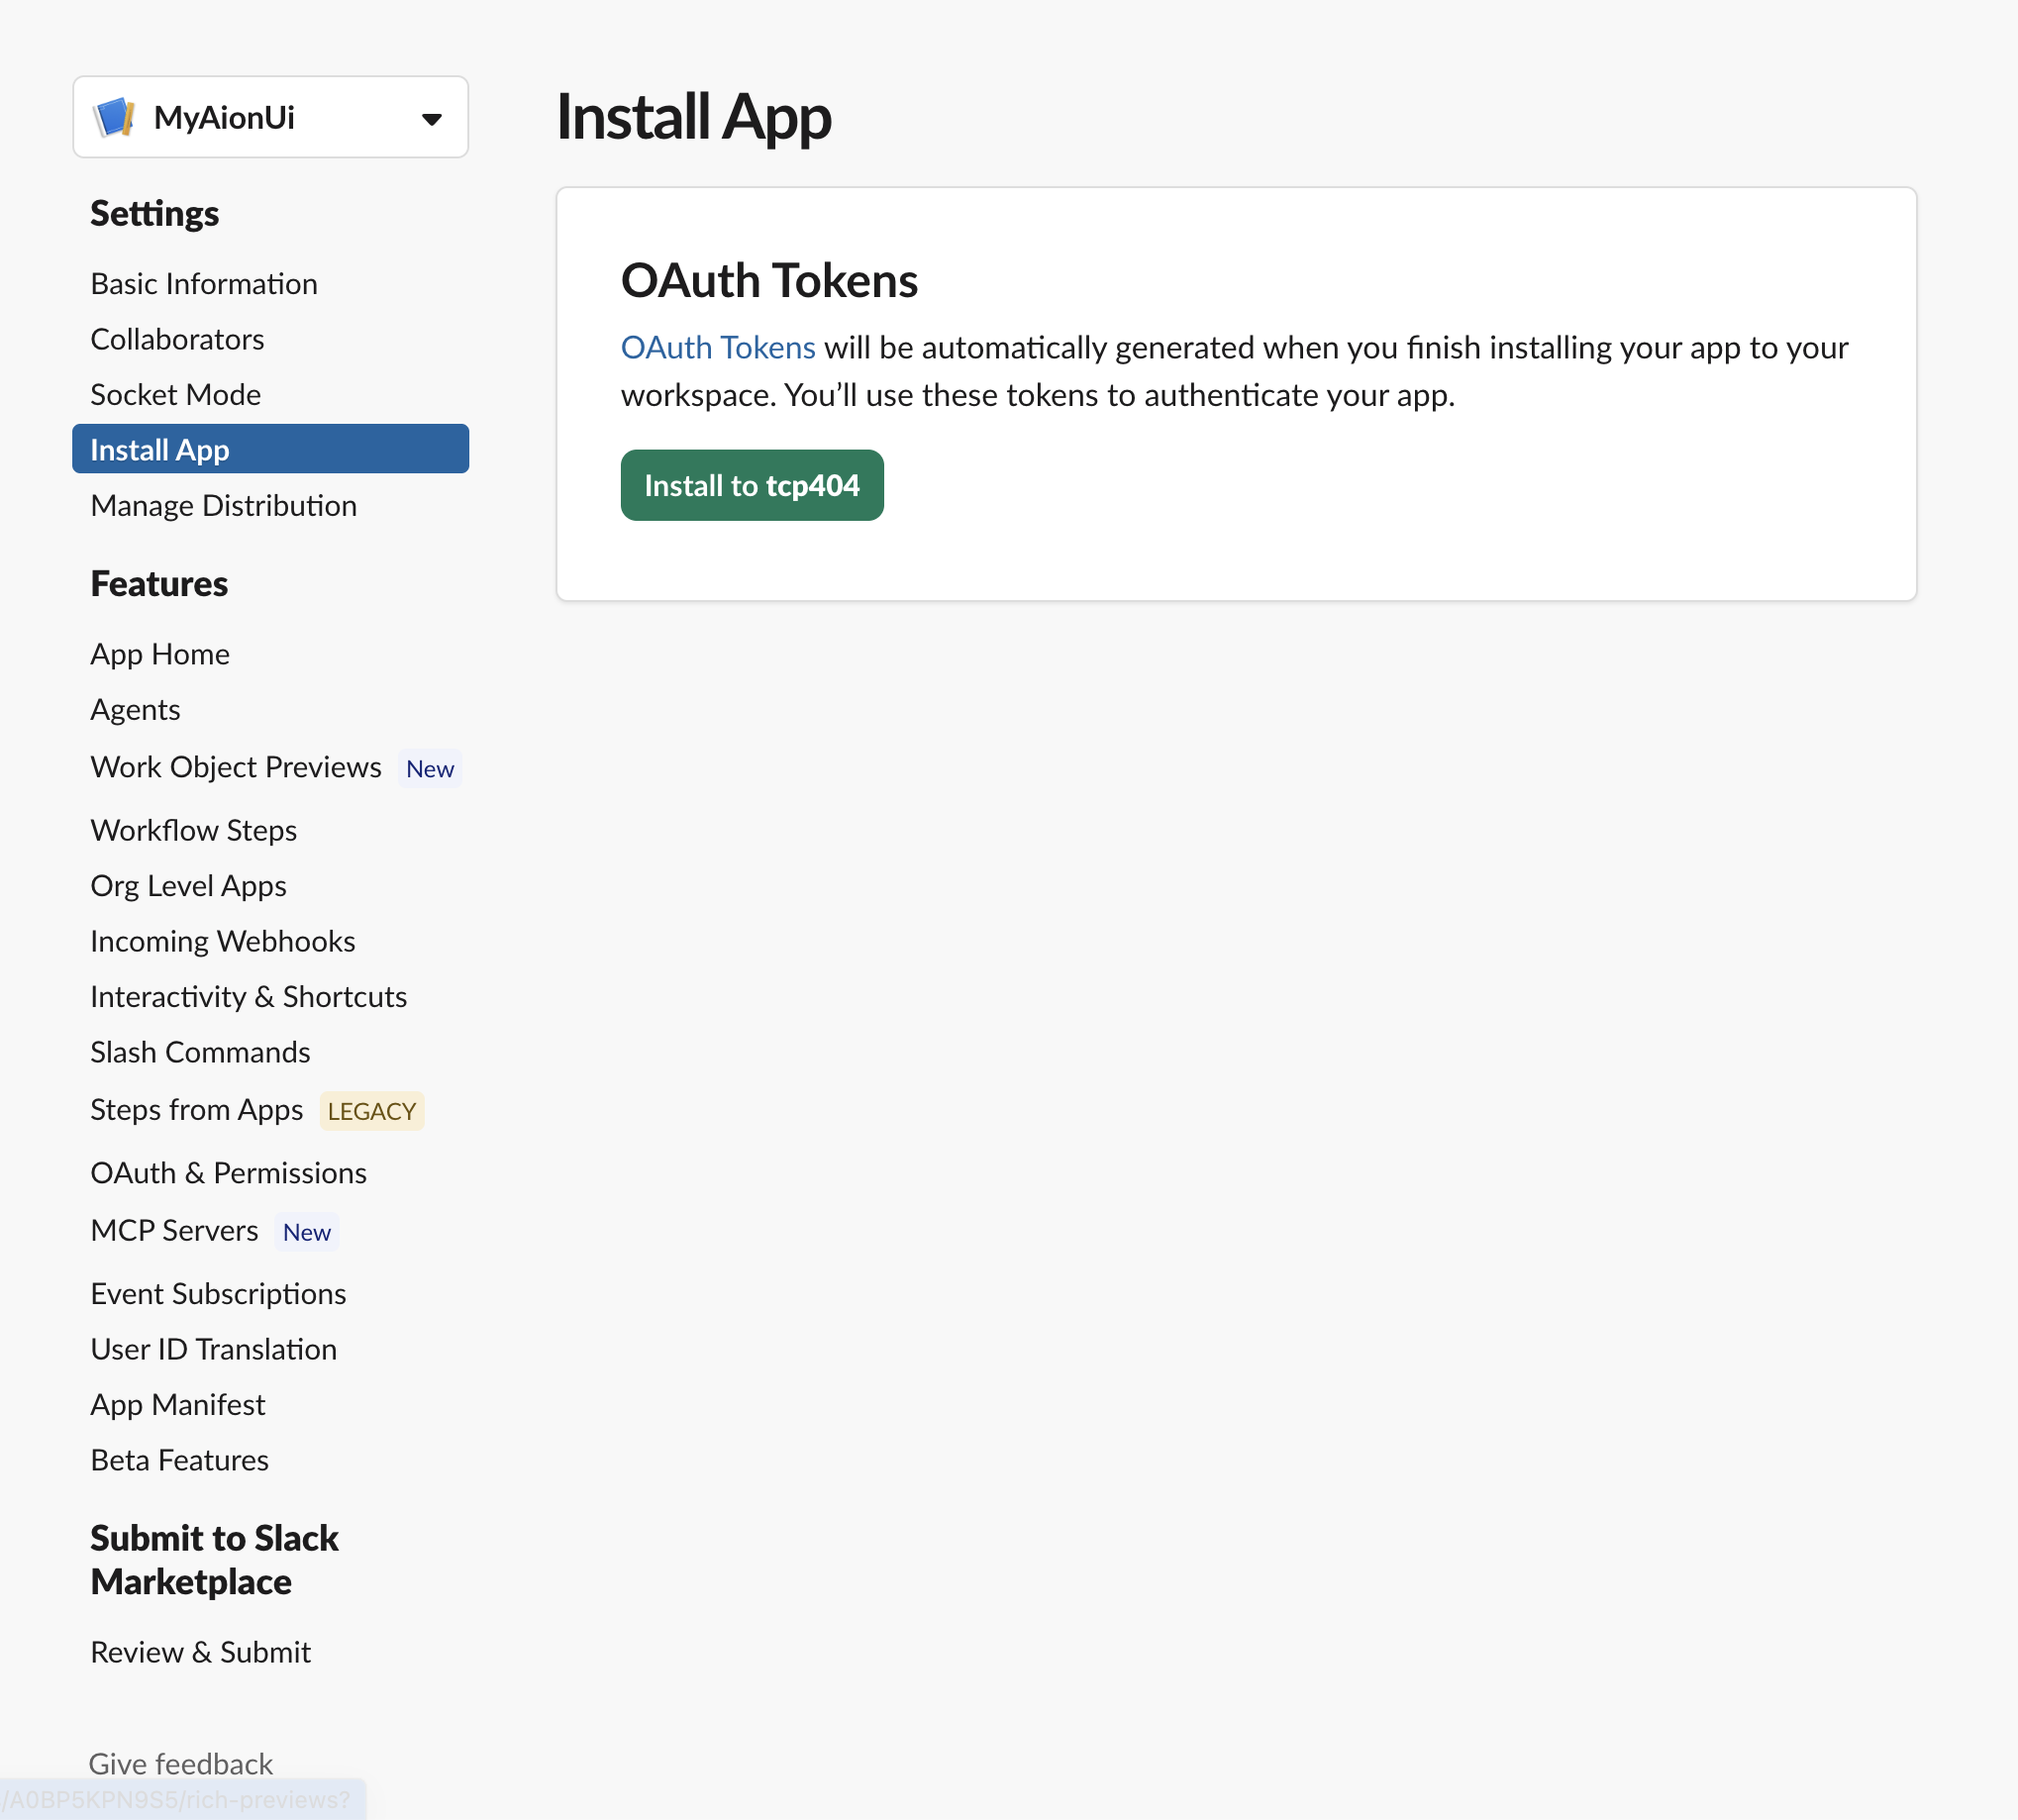Navigate to Agents feature
2018x1820 pixels.
[135, 710]
